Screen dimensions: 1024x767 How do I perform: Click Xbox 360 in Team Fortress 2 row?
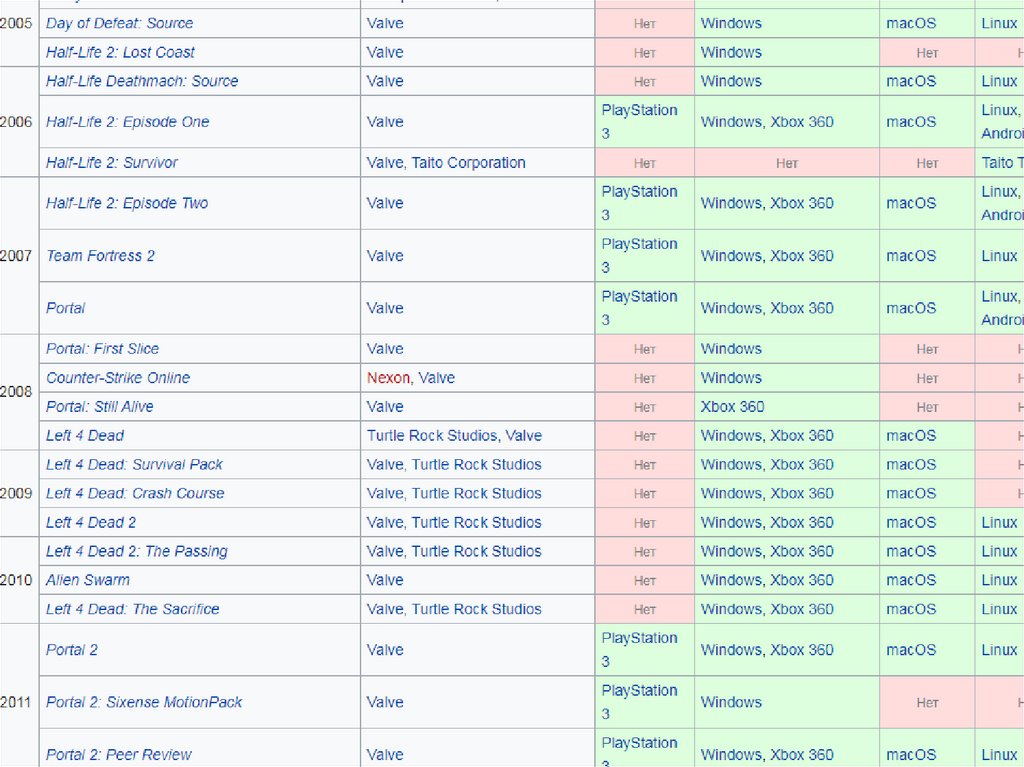[801, 256]
